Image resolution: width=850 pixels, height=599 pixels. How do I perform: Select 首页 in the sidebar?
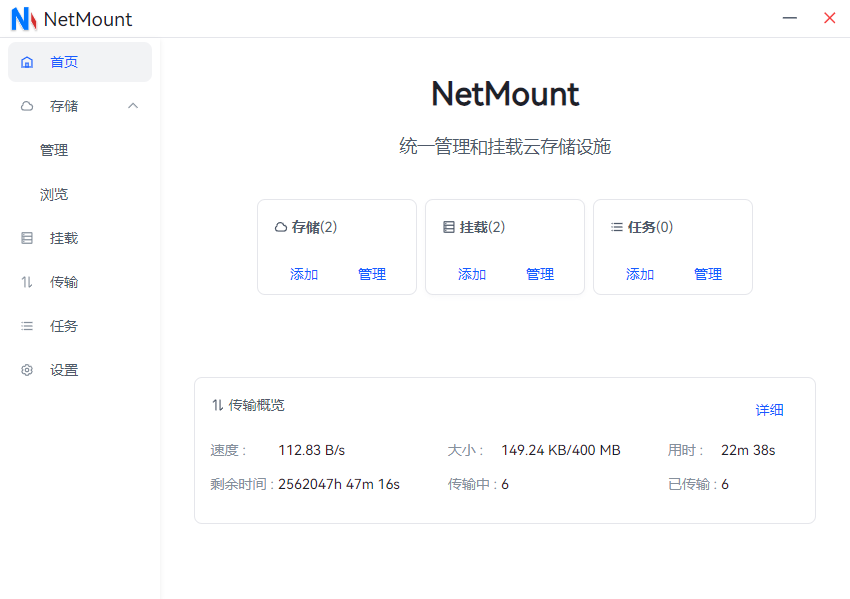click(64, 62)
